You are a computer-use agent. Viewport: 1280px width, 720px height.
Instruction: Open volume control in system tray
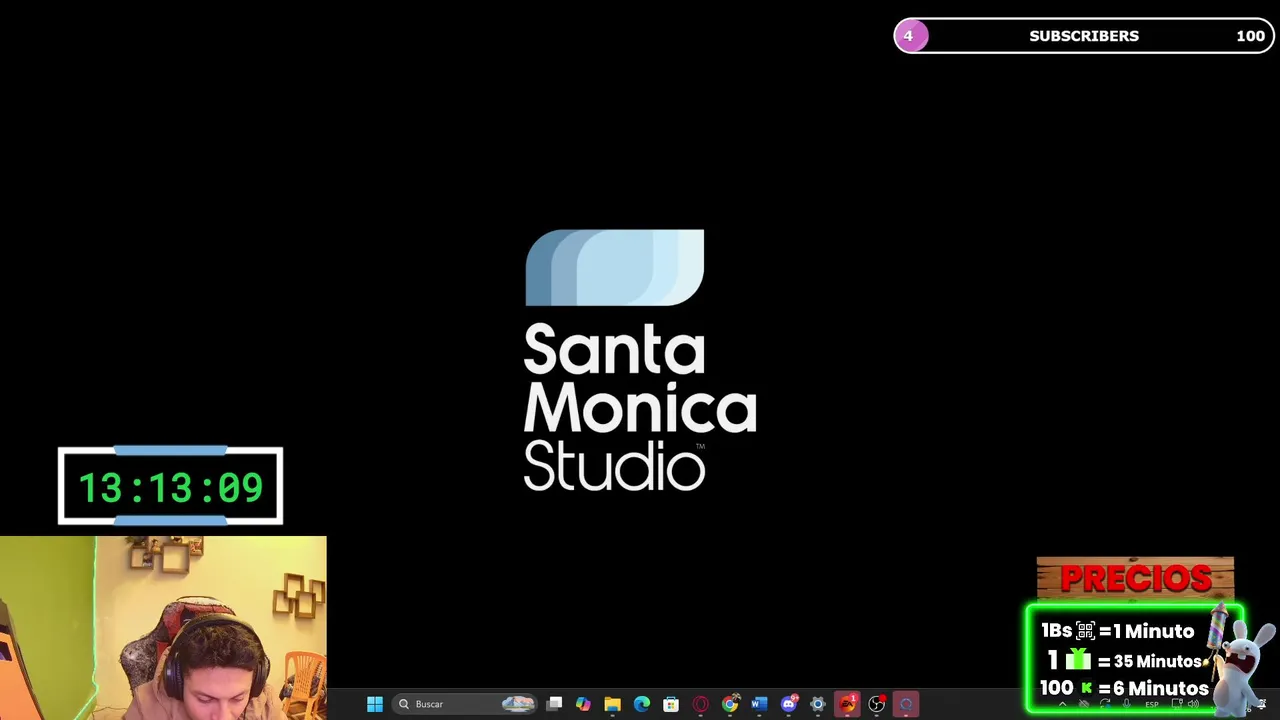1193,704
